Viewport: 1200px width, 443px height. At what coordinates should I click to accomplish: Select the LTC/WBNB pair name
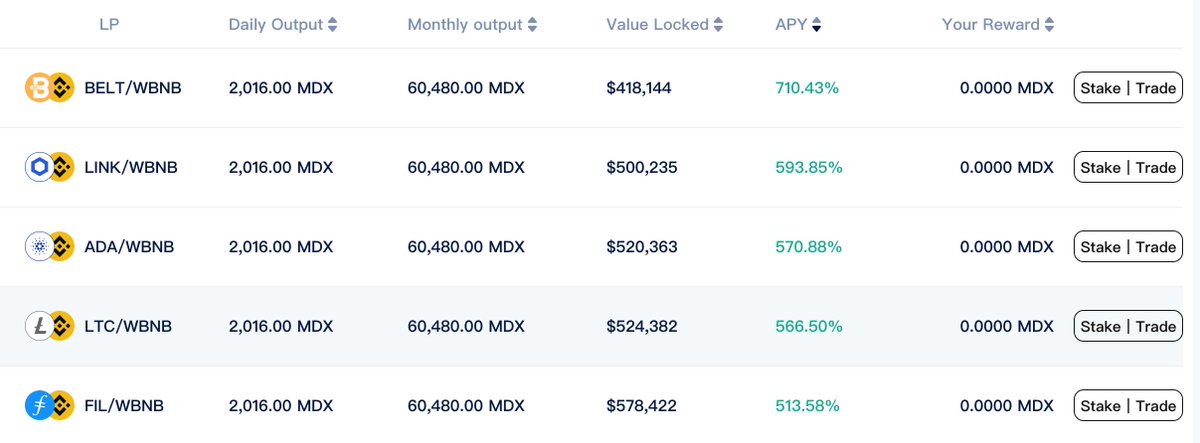[128, 326]
